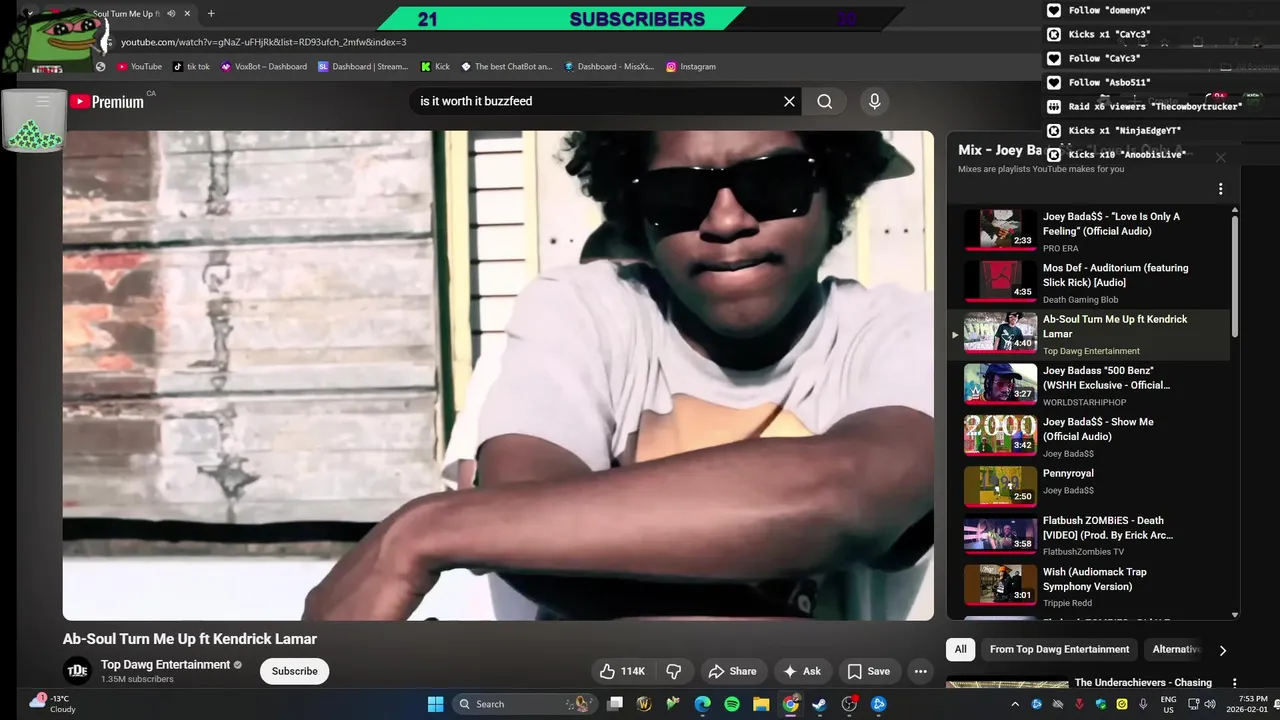Close the Mix playlist panel
The height and width of the screenshot is (720, 1280).
click(1220, 157)
